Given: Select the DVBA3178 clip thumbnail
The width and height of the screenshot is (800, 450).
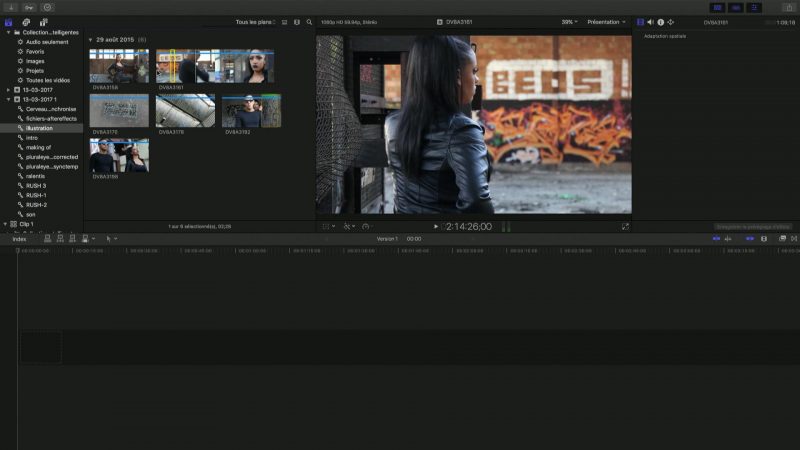Looking at the screenshot, I should click(x=185, y=111).
